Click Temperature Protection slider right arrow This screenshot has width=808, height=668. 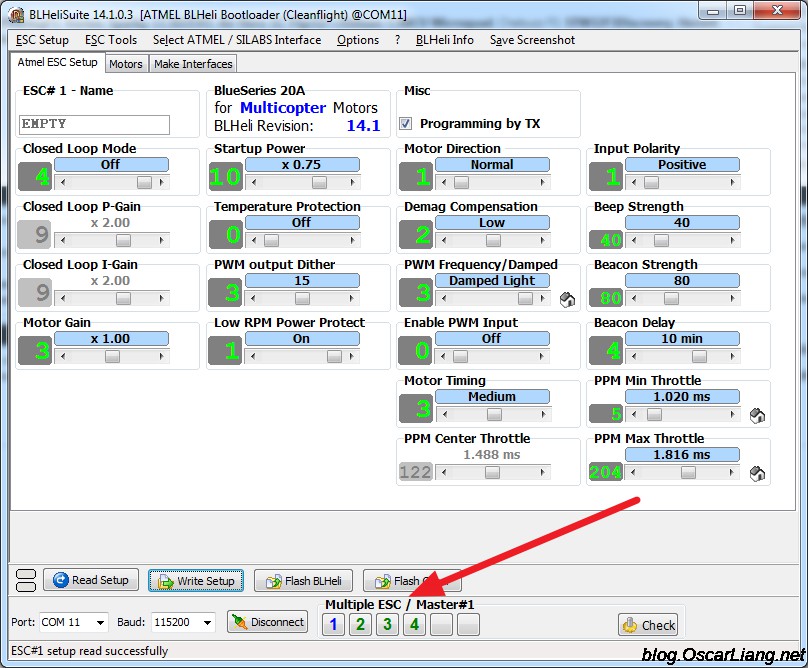click(352, 240)
